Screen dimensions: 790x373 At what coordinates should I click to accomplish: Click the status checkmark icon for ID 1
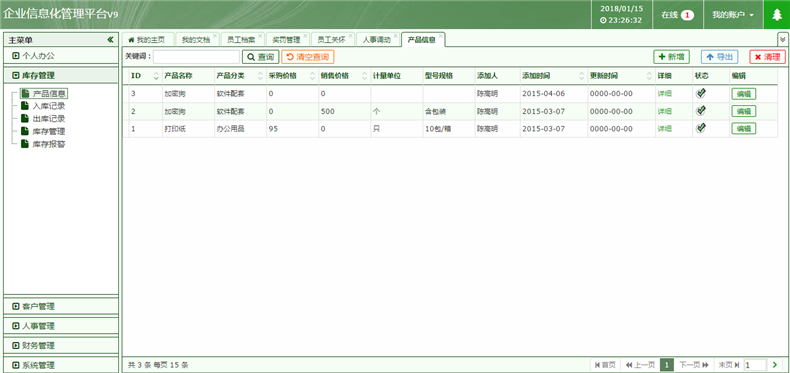pos(700,129)
